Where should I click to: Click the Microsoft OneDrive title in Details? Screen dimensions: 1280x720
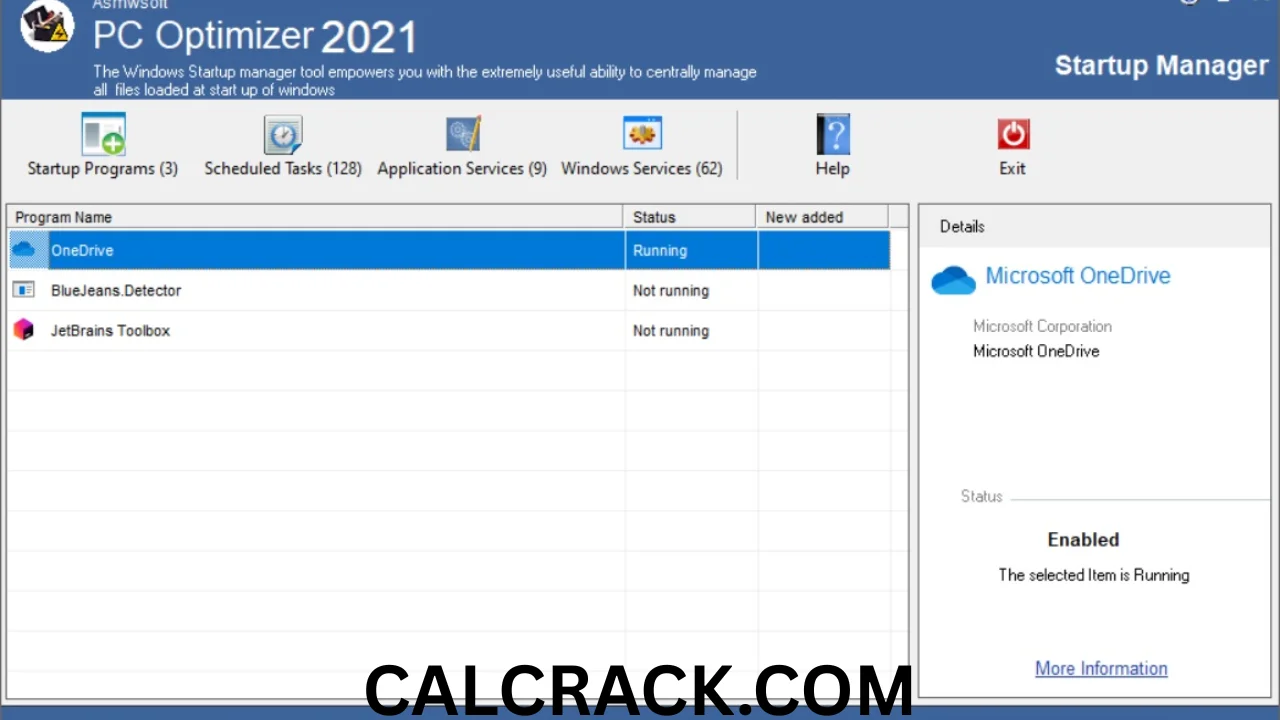coord(1078,276)
